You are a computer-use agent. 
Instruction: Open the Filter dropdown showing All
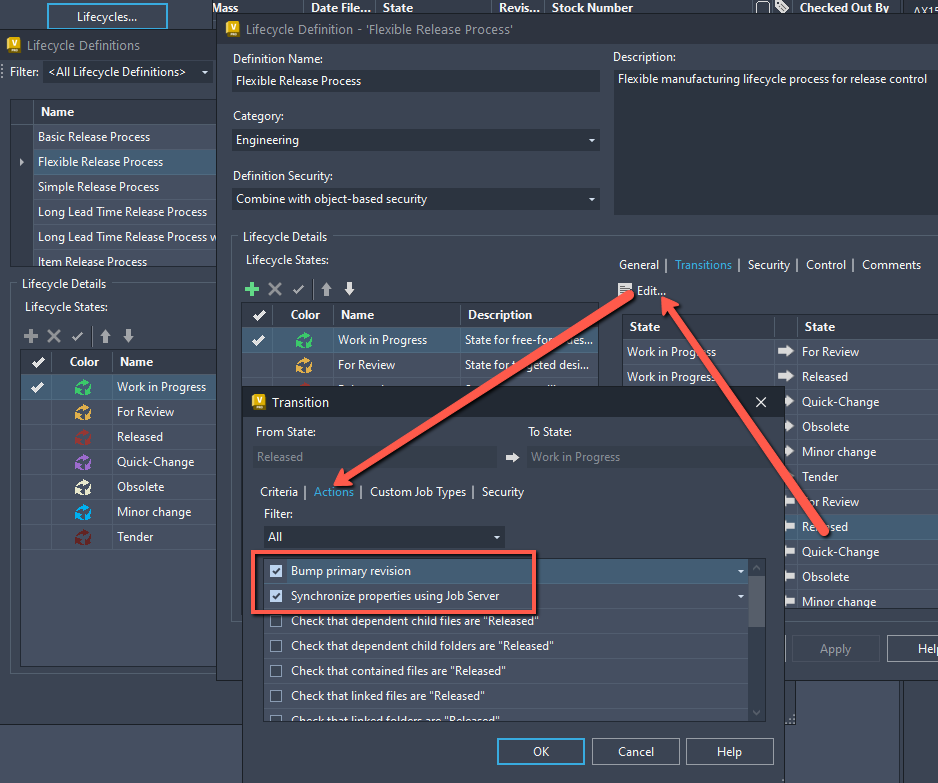495,537
